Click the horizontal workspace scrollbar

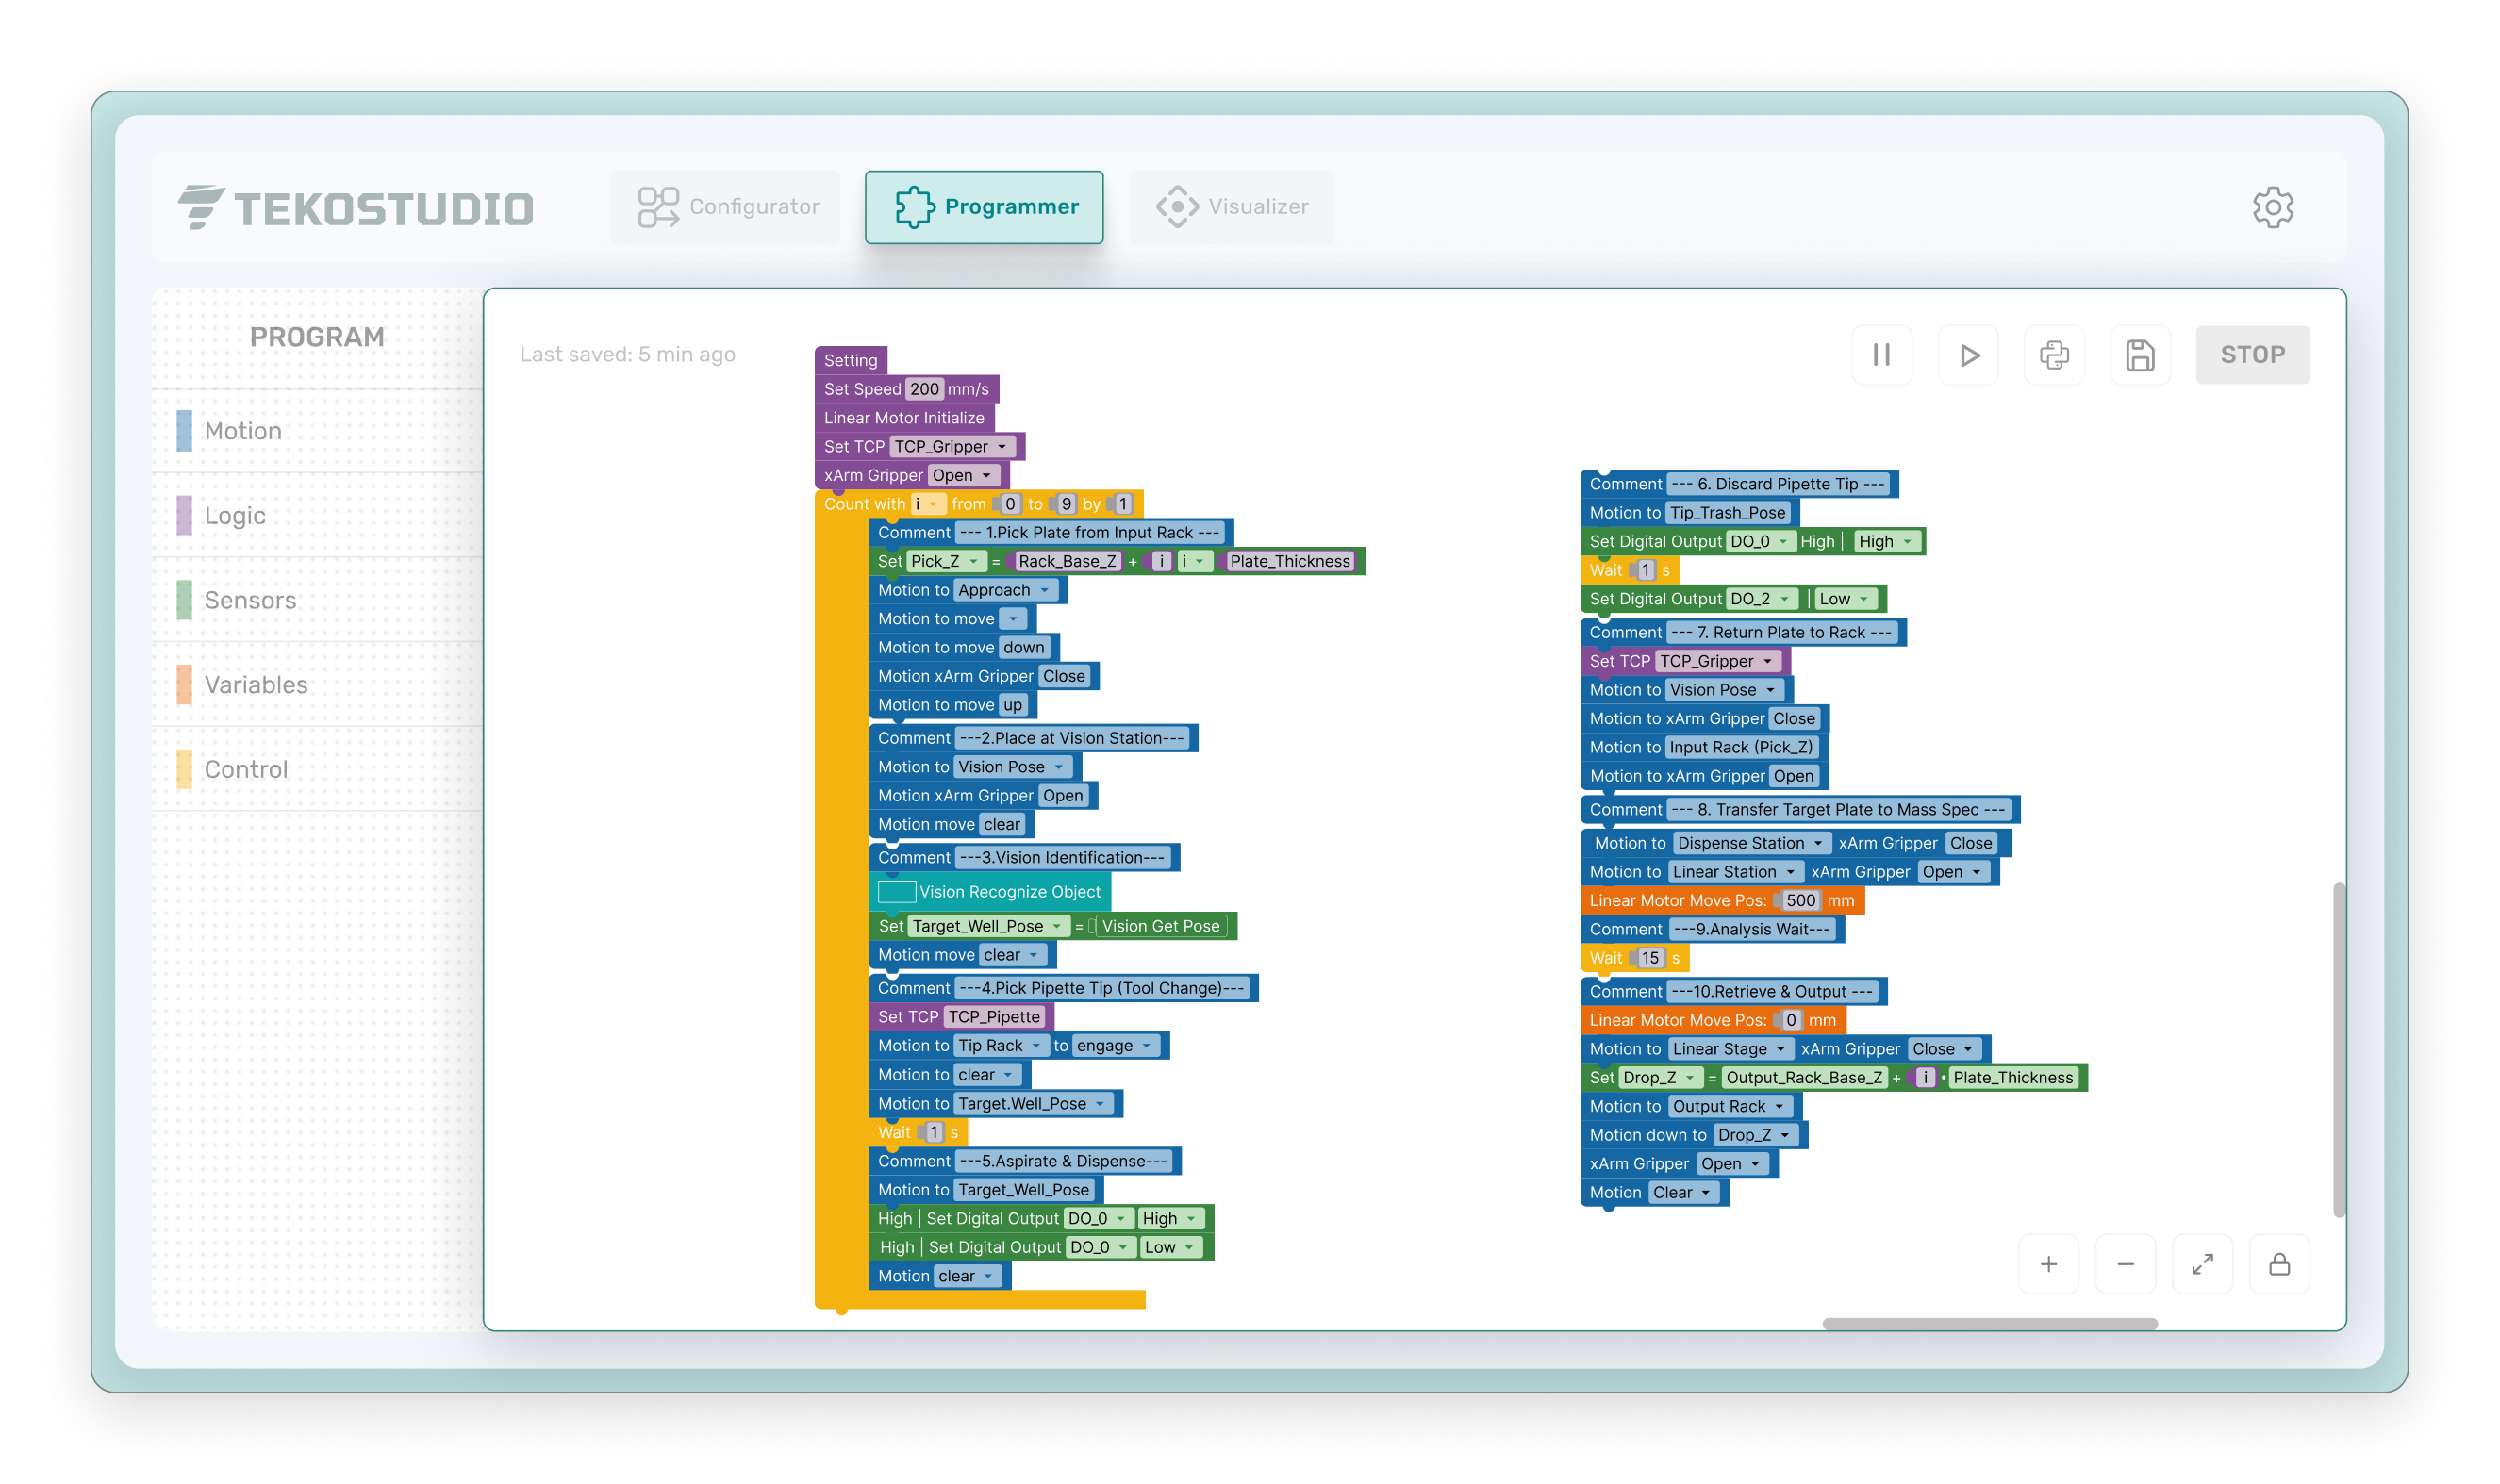pos(1989,1323)
